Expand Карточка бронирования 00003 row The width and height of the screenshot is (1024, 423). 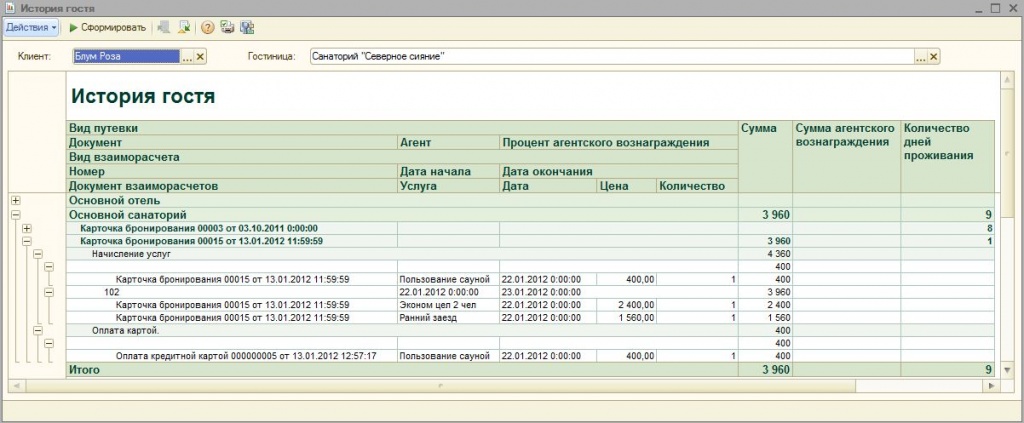[27, 228]
